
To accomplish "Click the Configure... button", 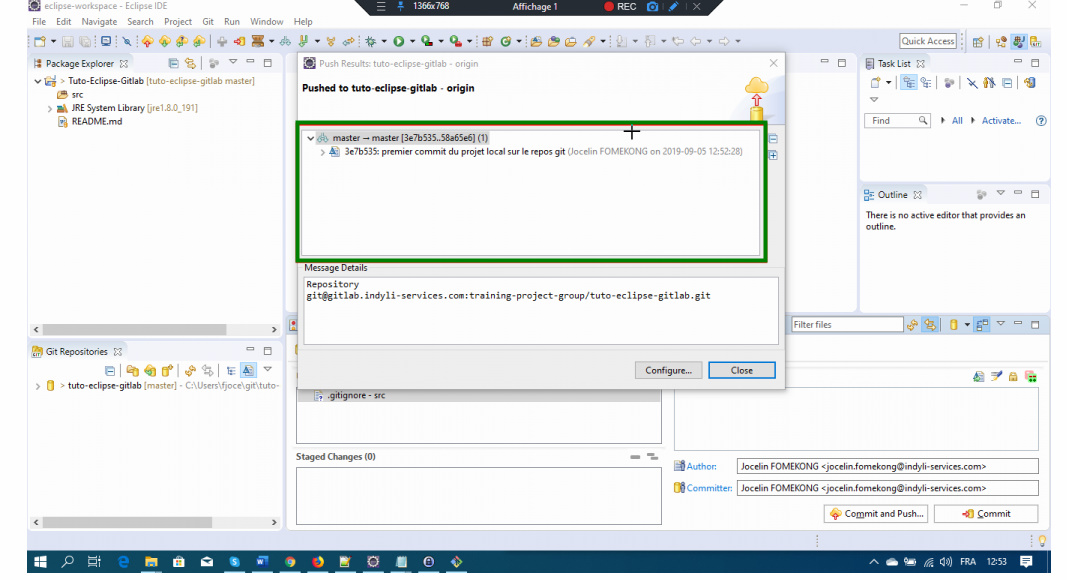I will point(668,370).
